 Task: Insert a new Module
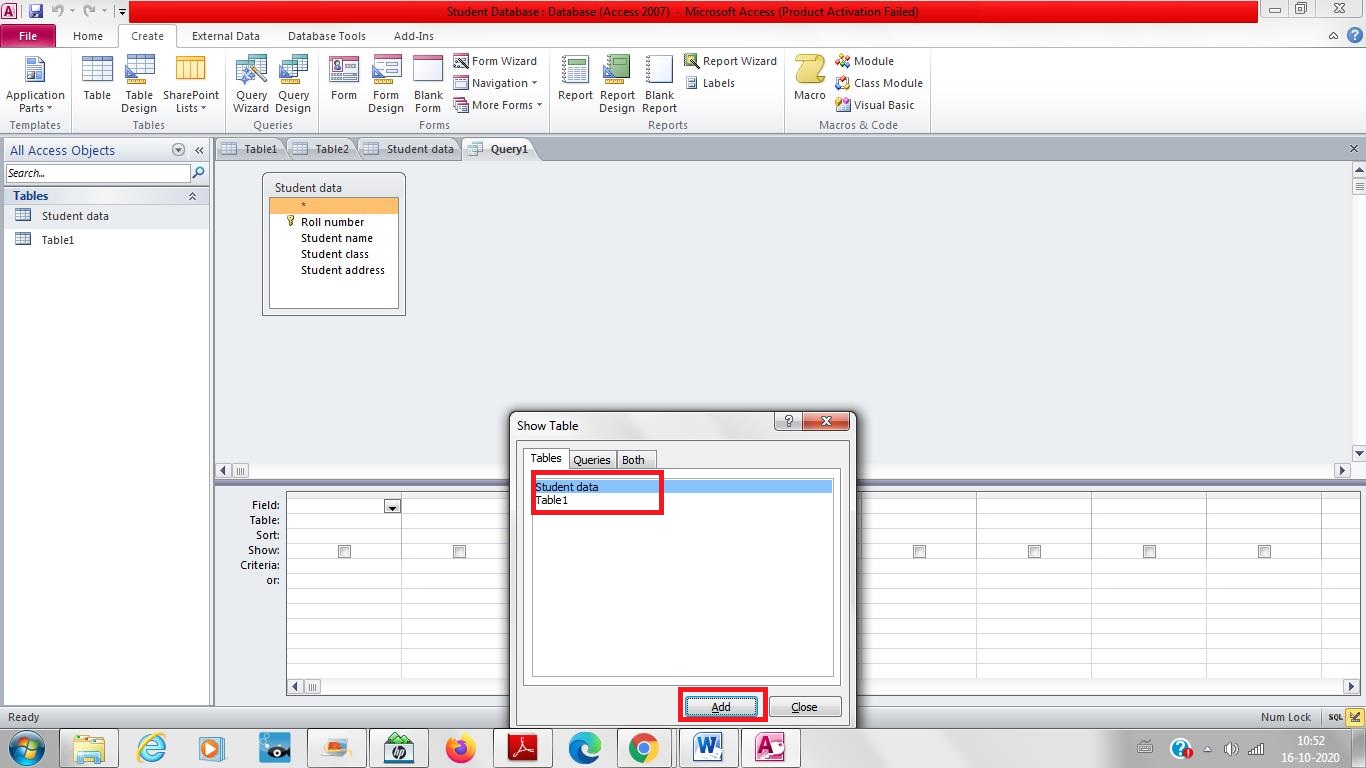[864, 61]
